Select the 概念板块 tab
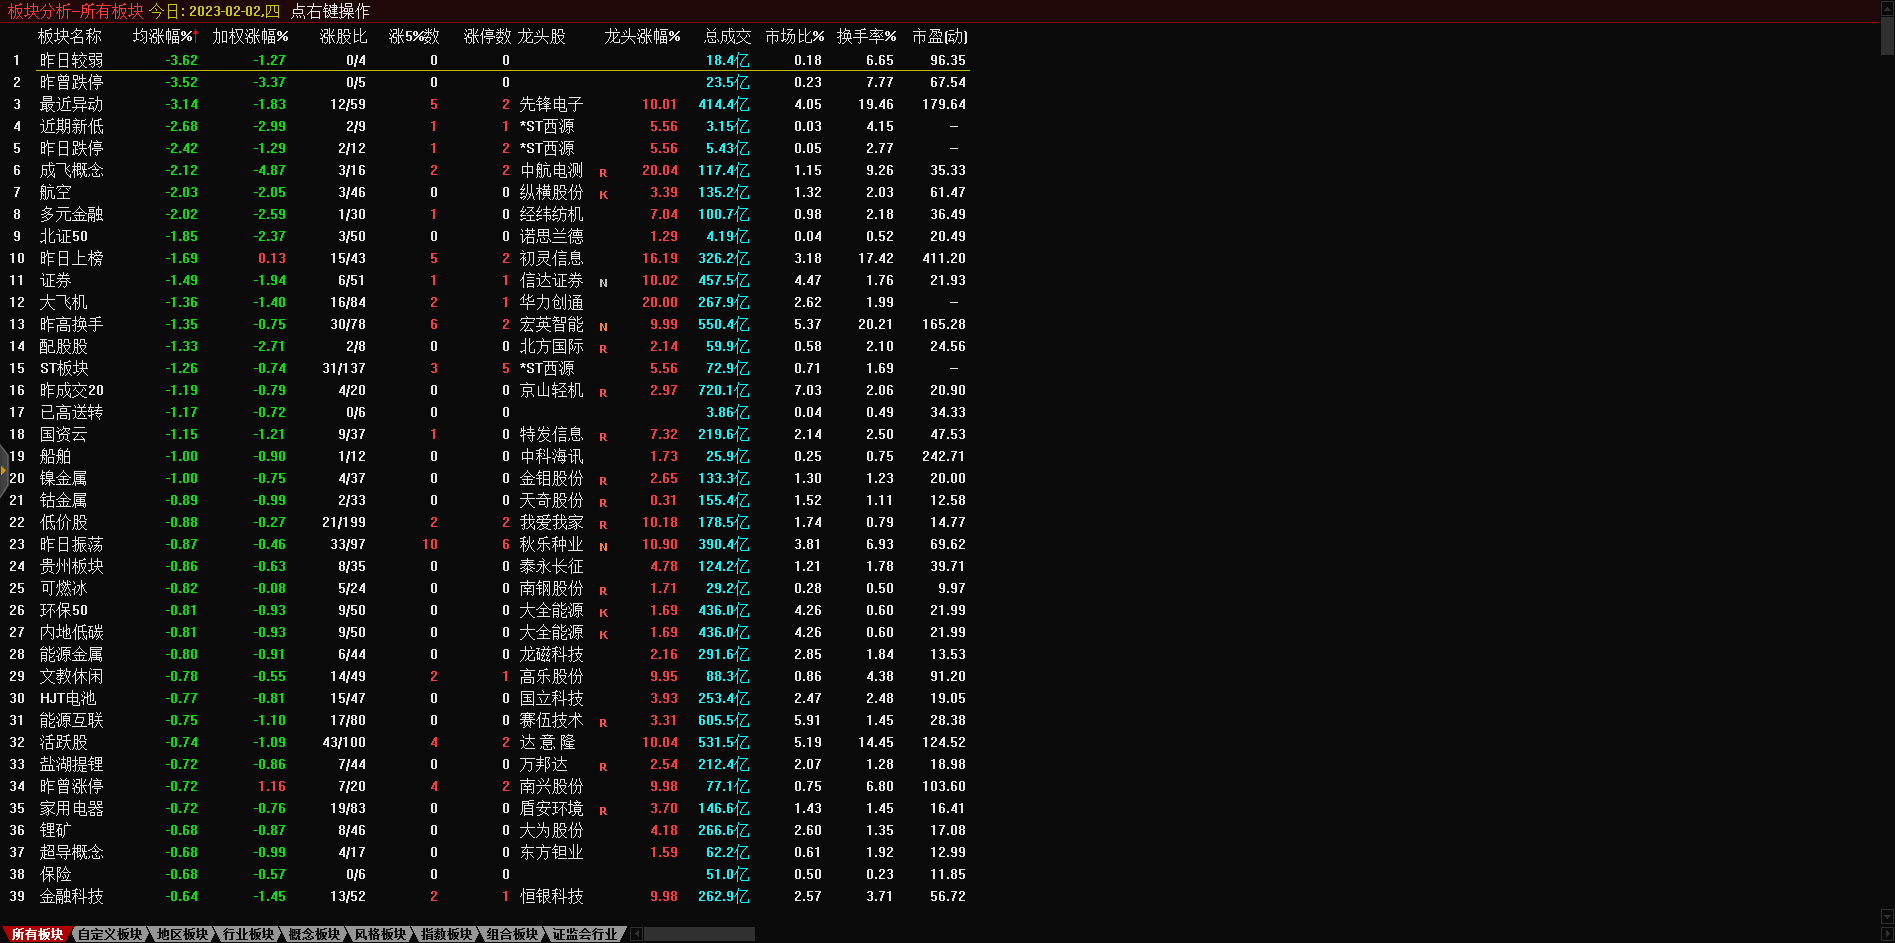 [314, 934]
